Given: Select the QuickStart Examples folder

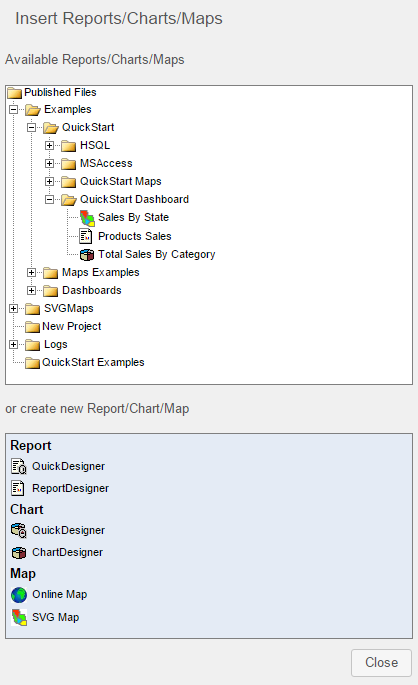Looking at the screenshot, I should click(93, 362).
